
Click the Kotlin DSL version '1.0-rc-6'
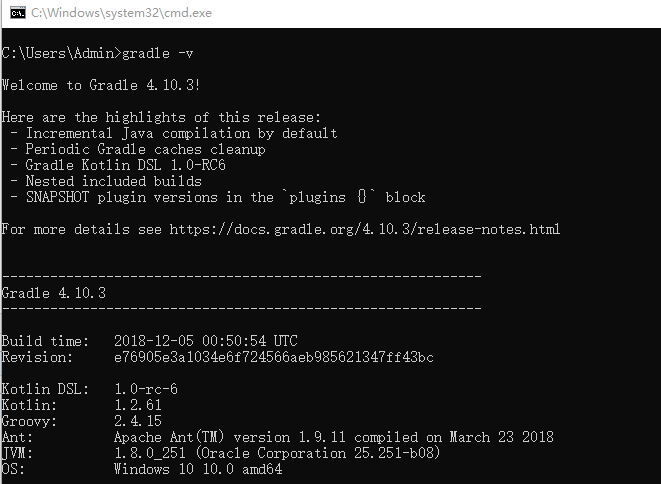coord(145,389)
